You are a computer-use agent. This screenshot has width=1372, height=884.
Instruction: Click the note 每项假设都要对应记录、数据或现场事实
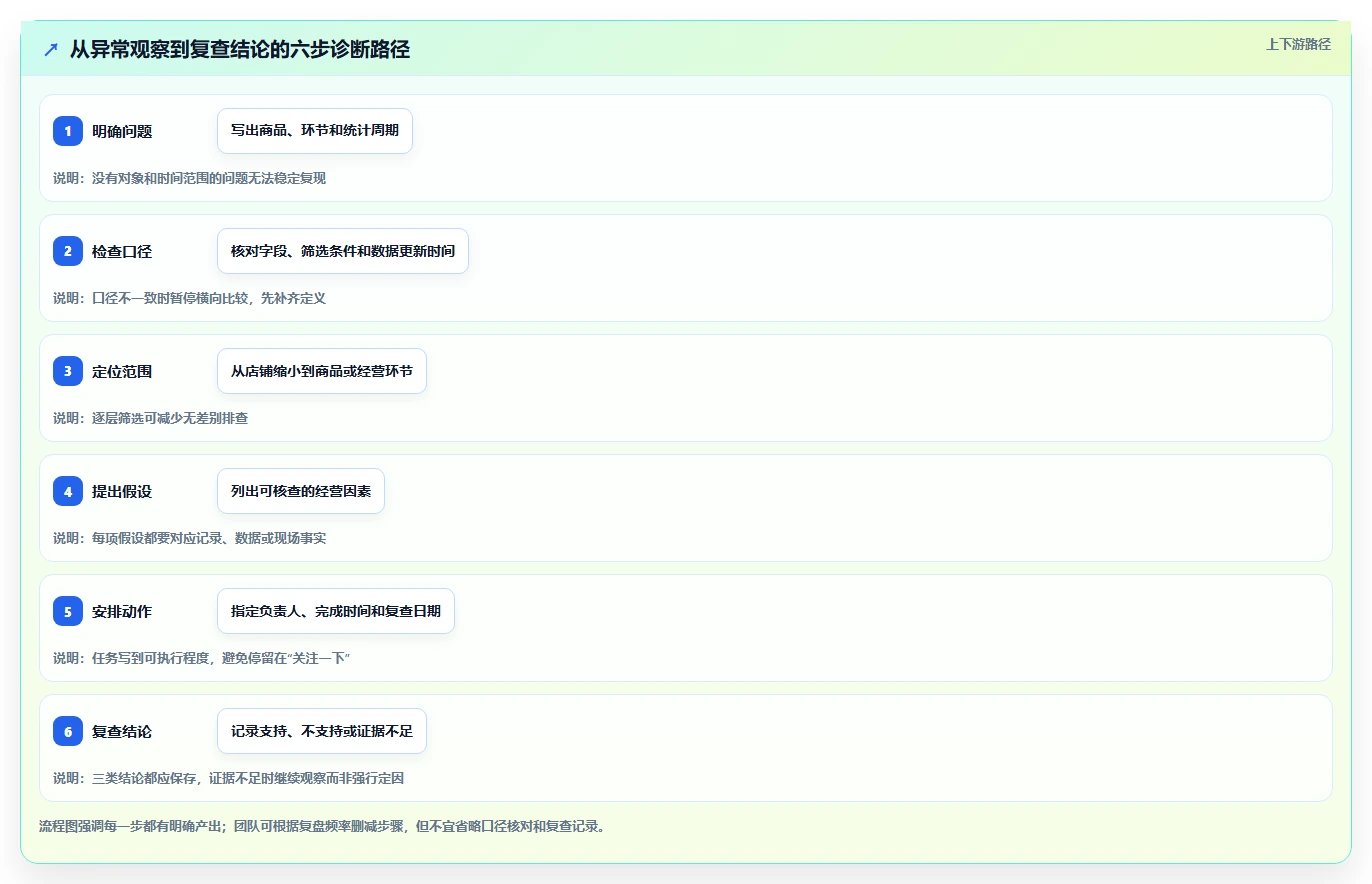209,538
